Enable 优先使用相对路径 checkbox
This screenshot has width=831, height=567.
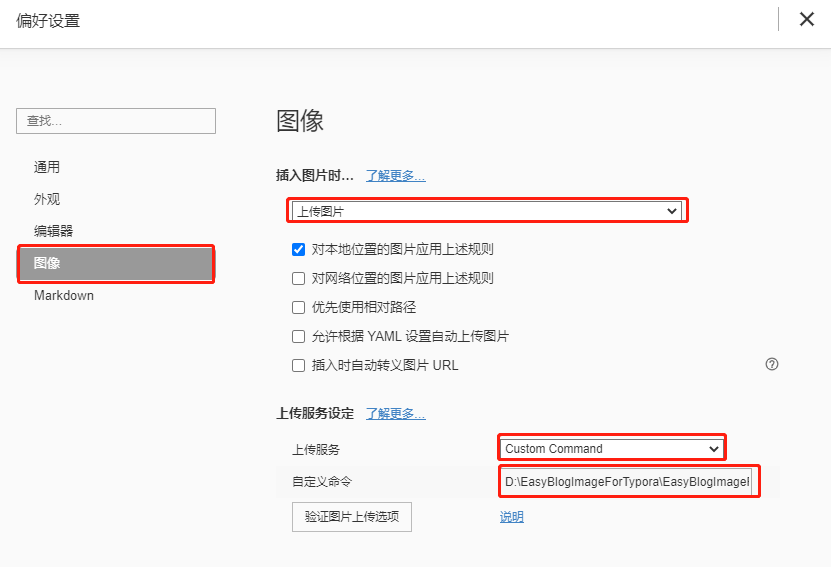pos(298,307)
